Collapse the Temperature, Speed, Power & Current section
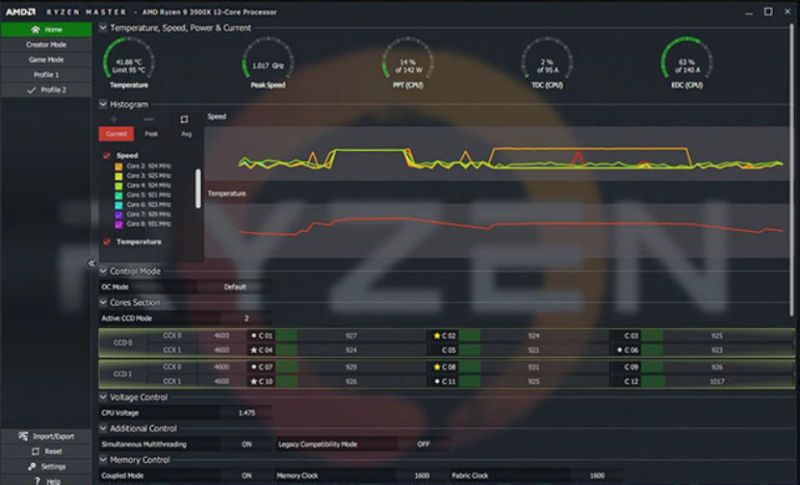Viewport: 800px width, 485px height. pos(103,28)
